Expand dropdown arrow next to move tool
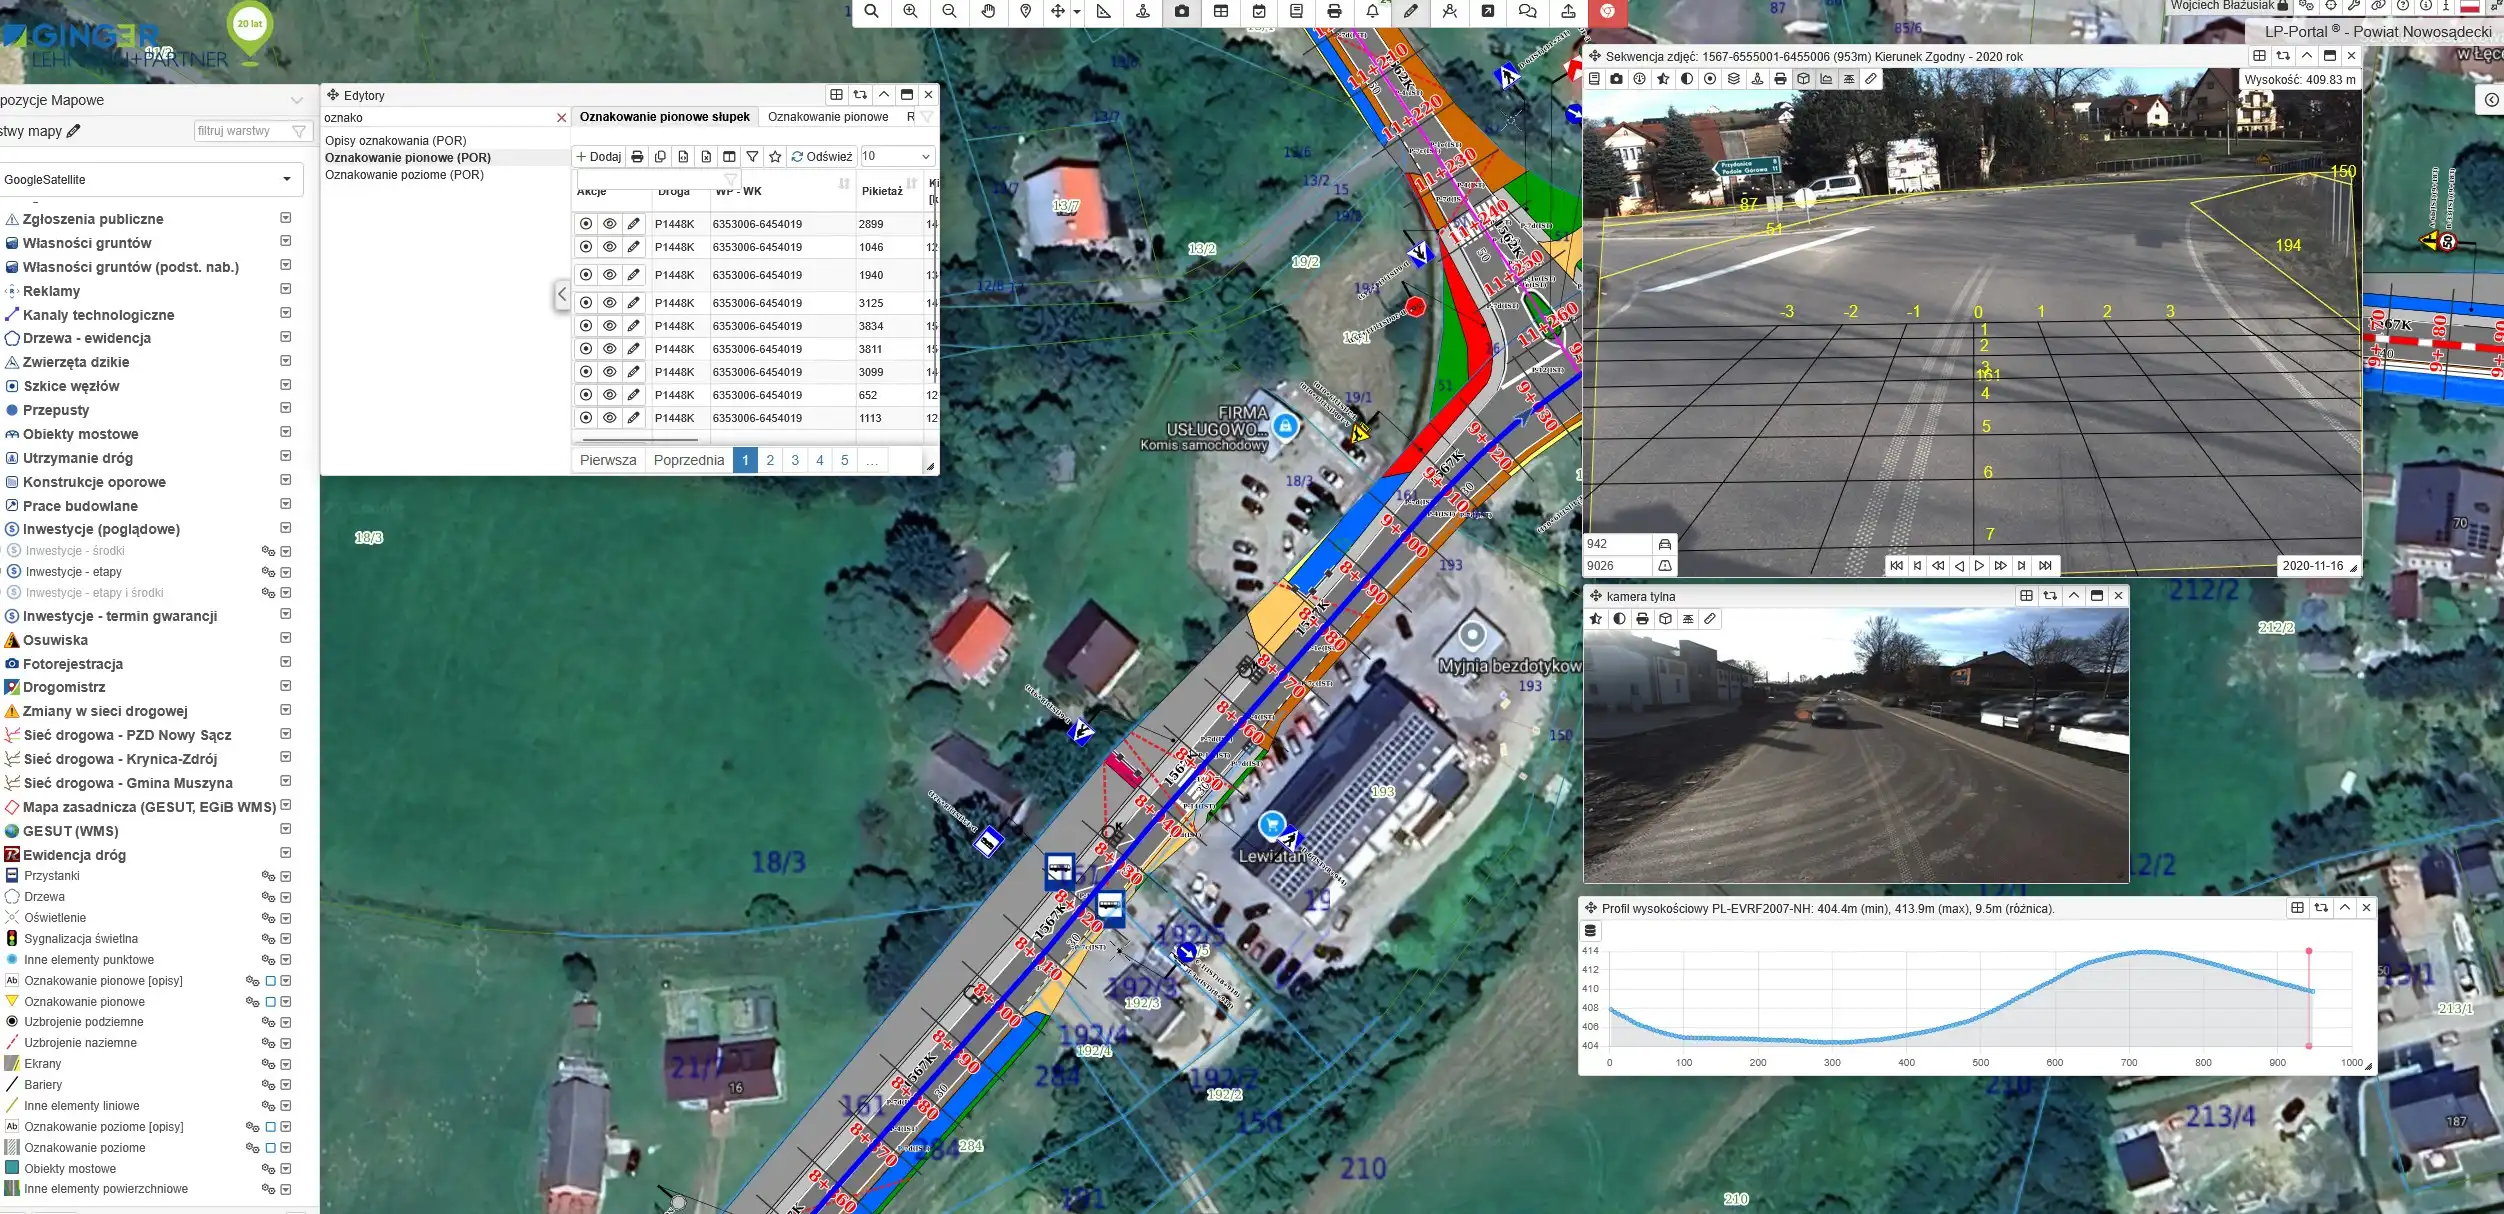The width and height of the screenshot is (2504, 1214). pos(1077,12)
